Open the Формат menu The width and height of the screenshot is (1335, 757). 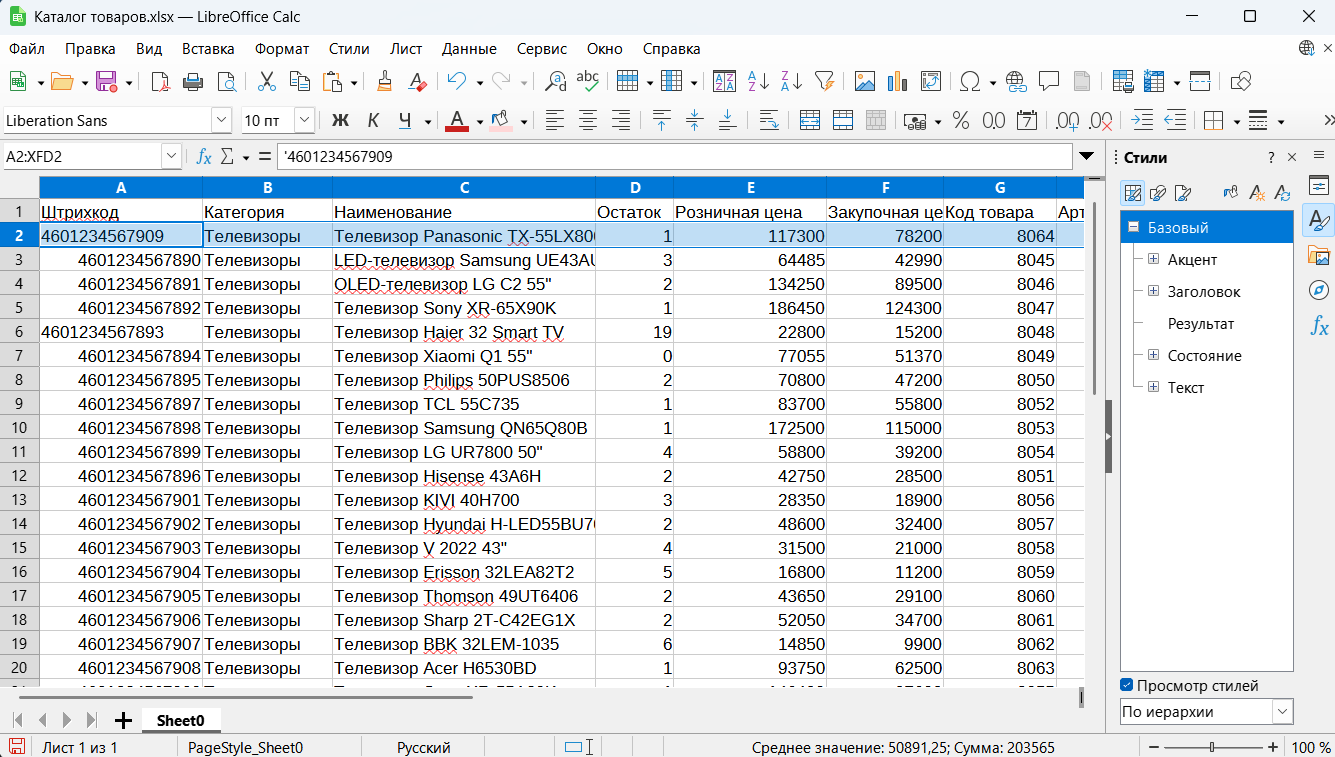tap(282, 48)
